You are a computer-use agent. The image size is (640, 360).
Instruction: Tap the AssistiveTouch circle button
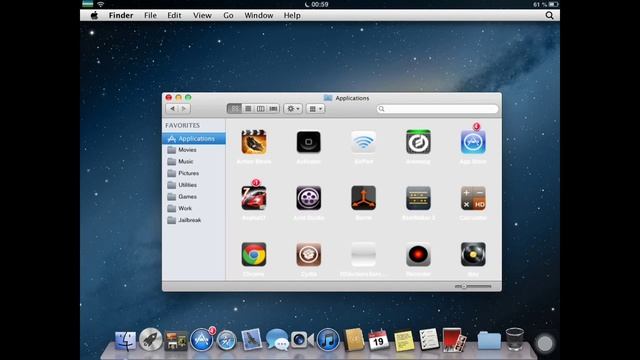tap(545, 344)
